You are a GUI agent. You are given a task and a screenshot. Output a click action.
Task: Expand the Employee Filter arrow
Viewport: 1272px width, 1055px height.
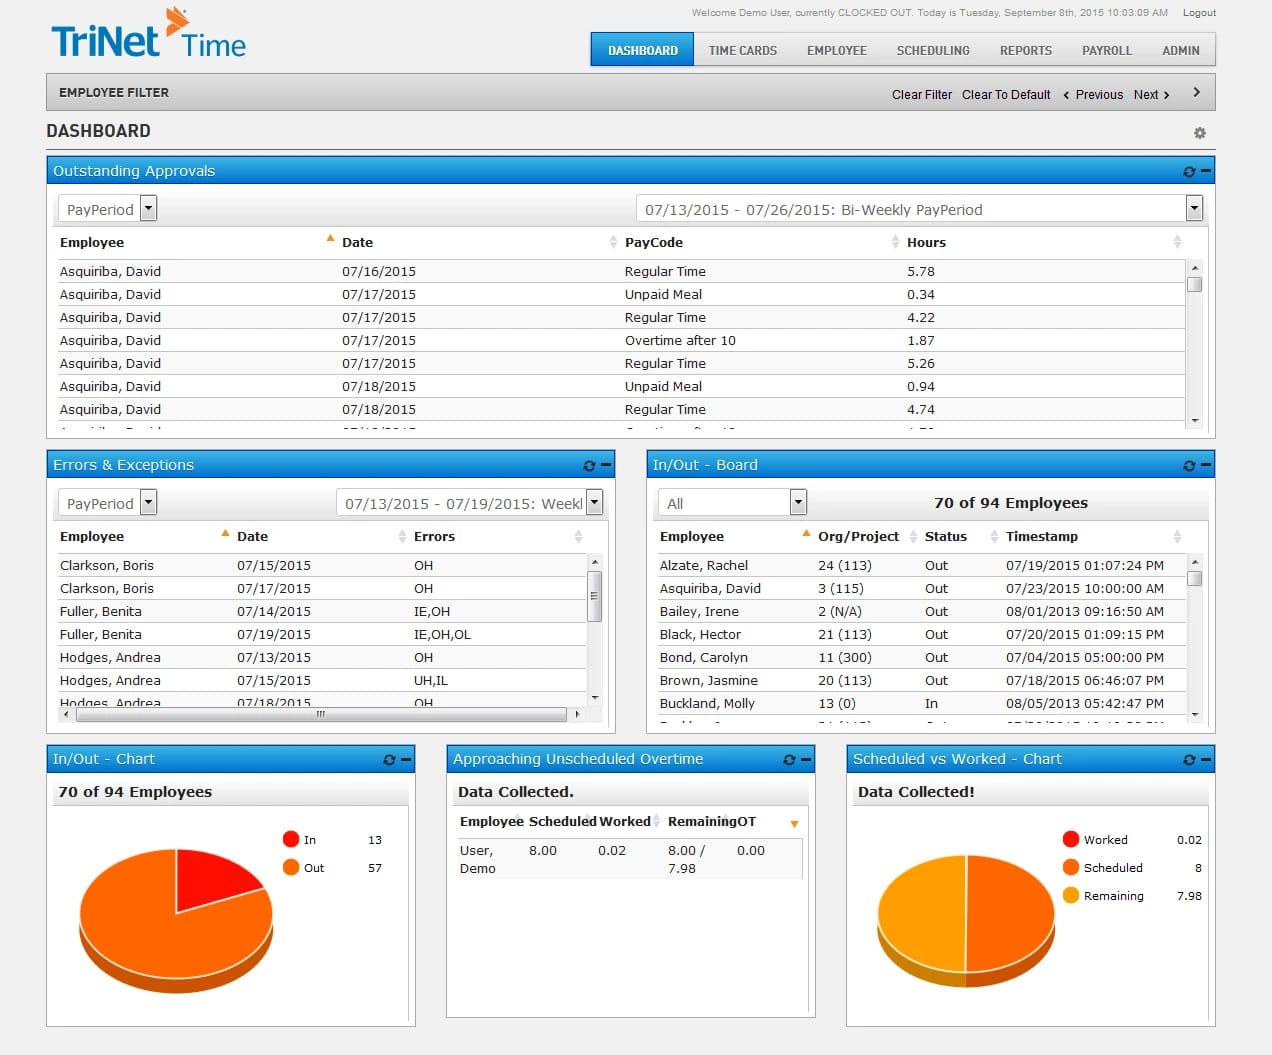click(x=1197, y=92)
